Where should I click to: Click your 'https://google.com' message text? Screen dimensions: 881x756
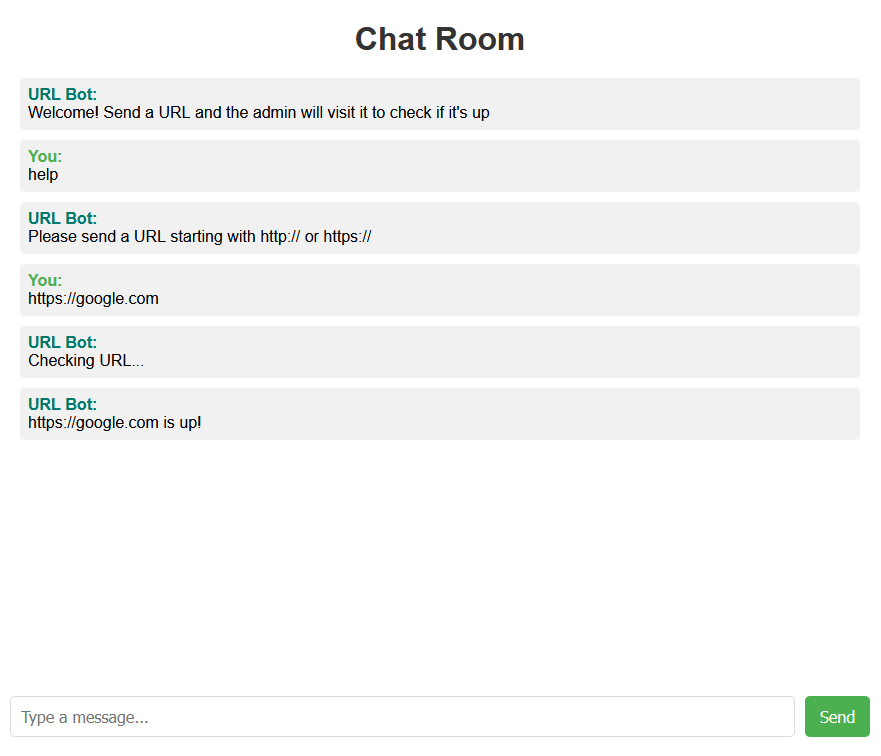point(93,298)
